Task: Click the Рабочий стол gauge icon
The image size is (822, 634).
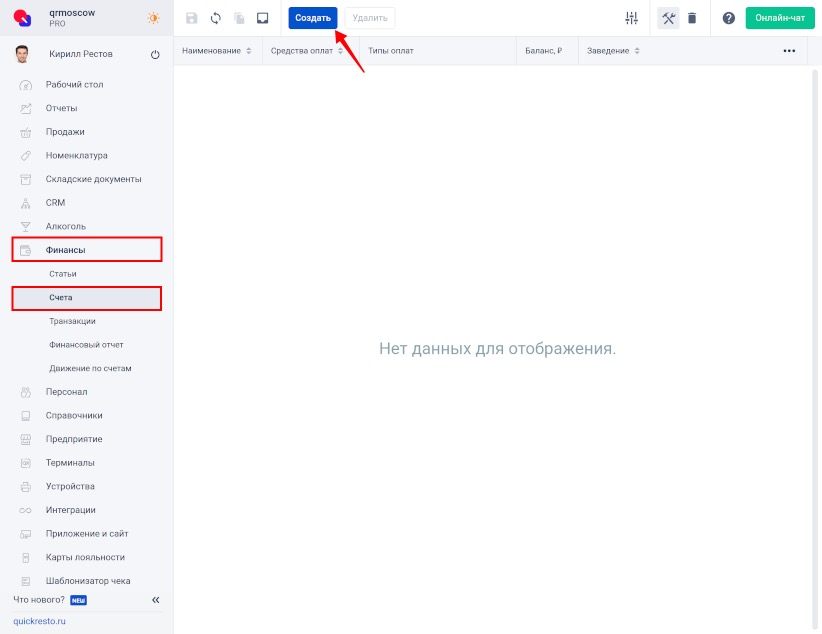Action: 25,85
